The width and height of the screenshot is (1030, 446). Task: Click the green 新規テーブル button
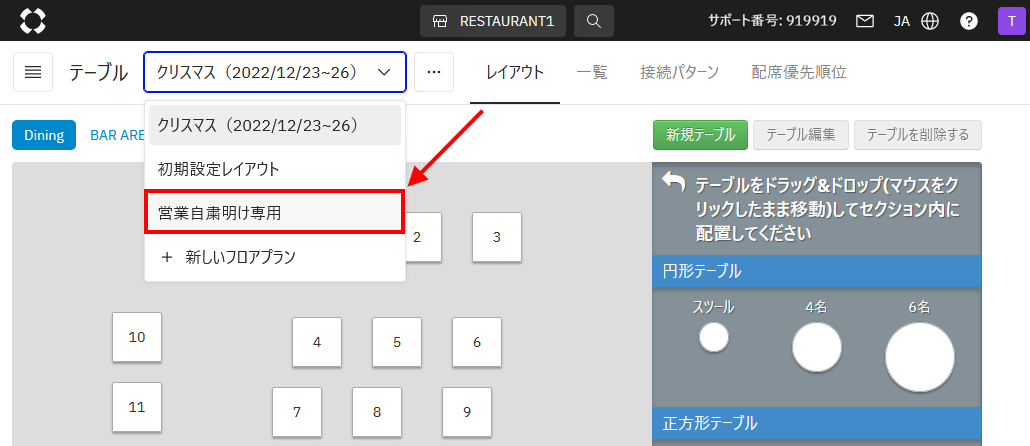coord(700,135)
